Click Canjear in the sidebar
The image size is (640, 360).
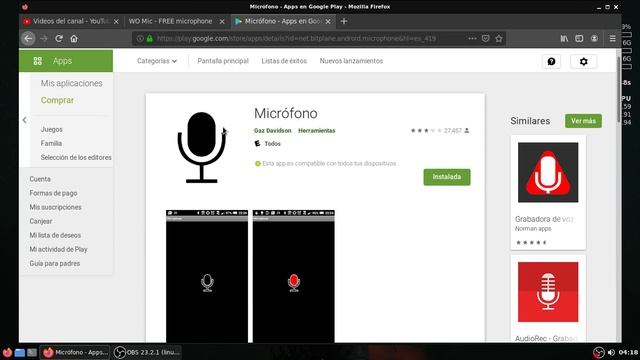point(41,221)
